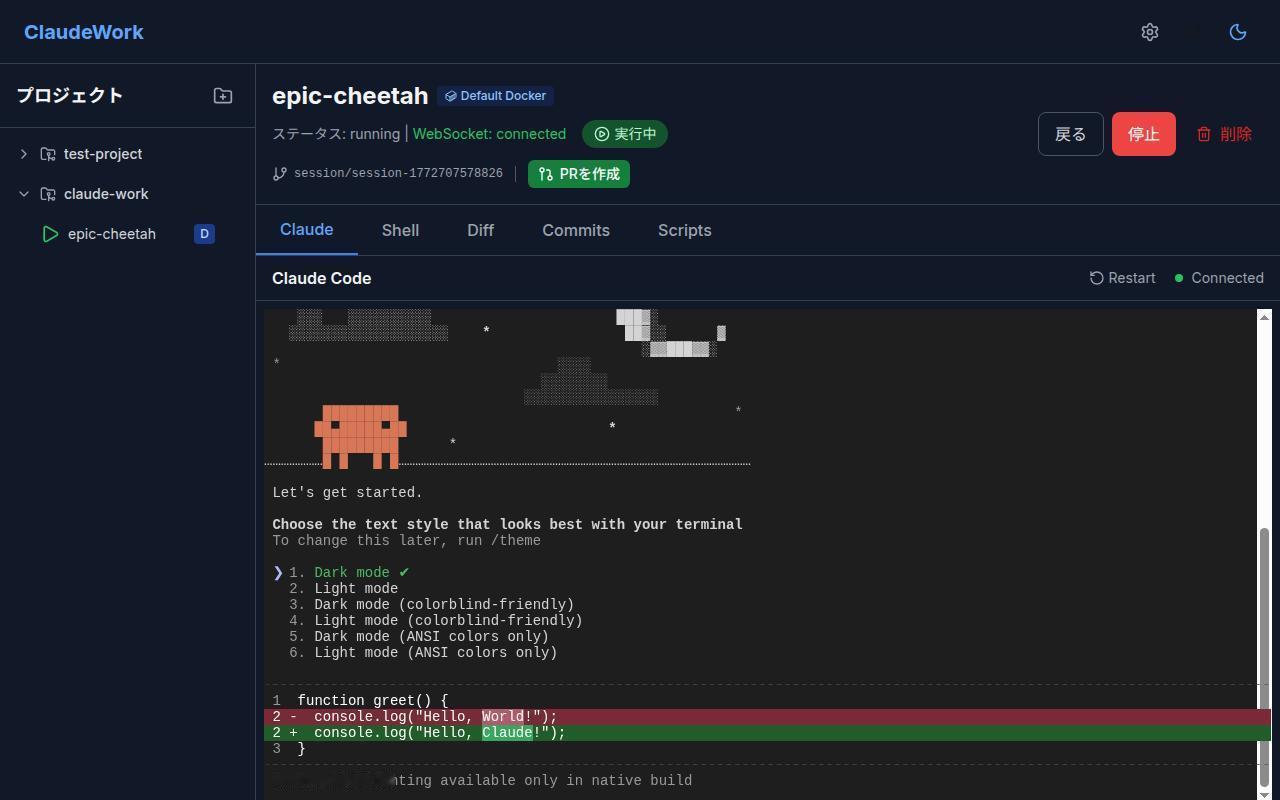This screenshot has height=800, width=1280.
Task: Select 'Dark mode (ANSI colors only)' option
Action: pos(419,637)
